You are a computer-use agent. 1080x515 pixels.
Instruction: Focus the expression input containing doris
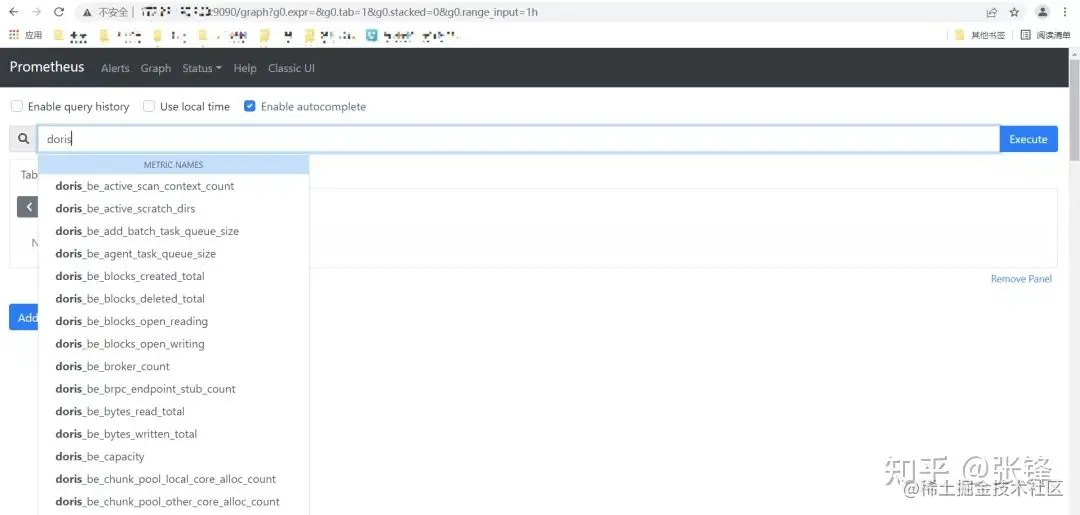519,139
